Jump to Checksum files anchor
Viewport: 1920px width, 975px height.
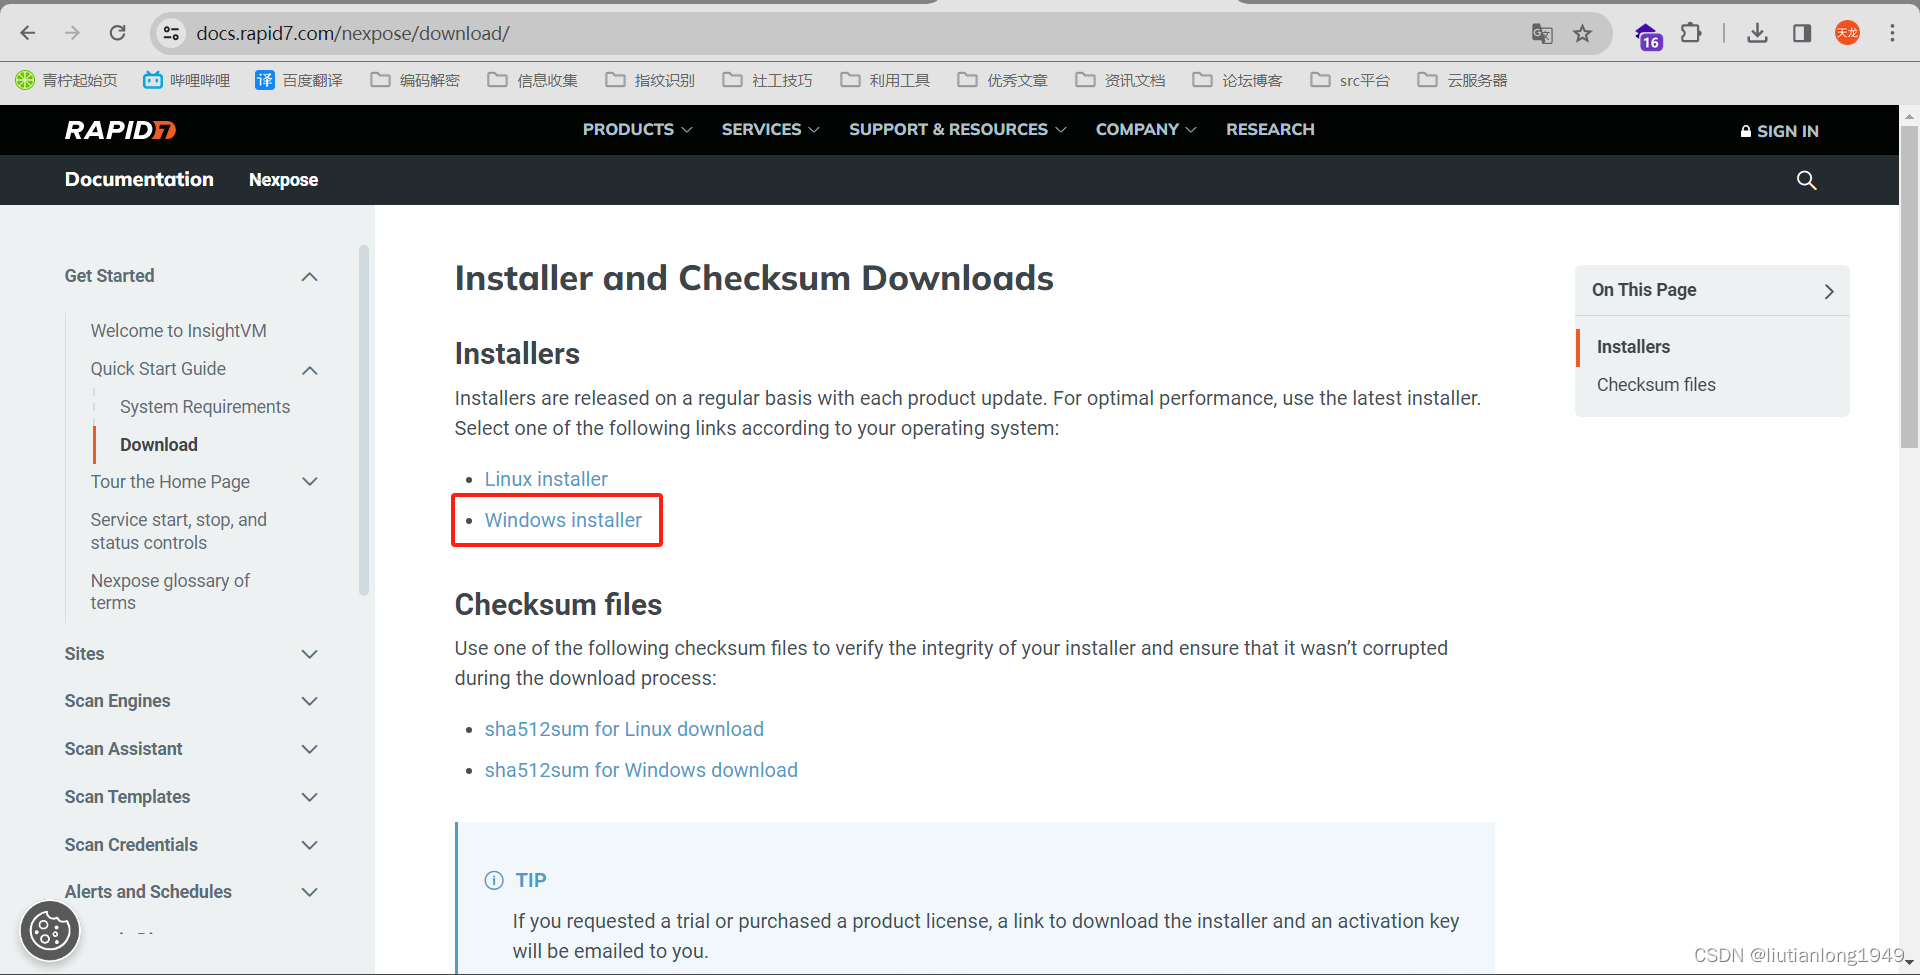click(x=1656, y=385)
